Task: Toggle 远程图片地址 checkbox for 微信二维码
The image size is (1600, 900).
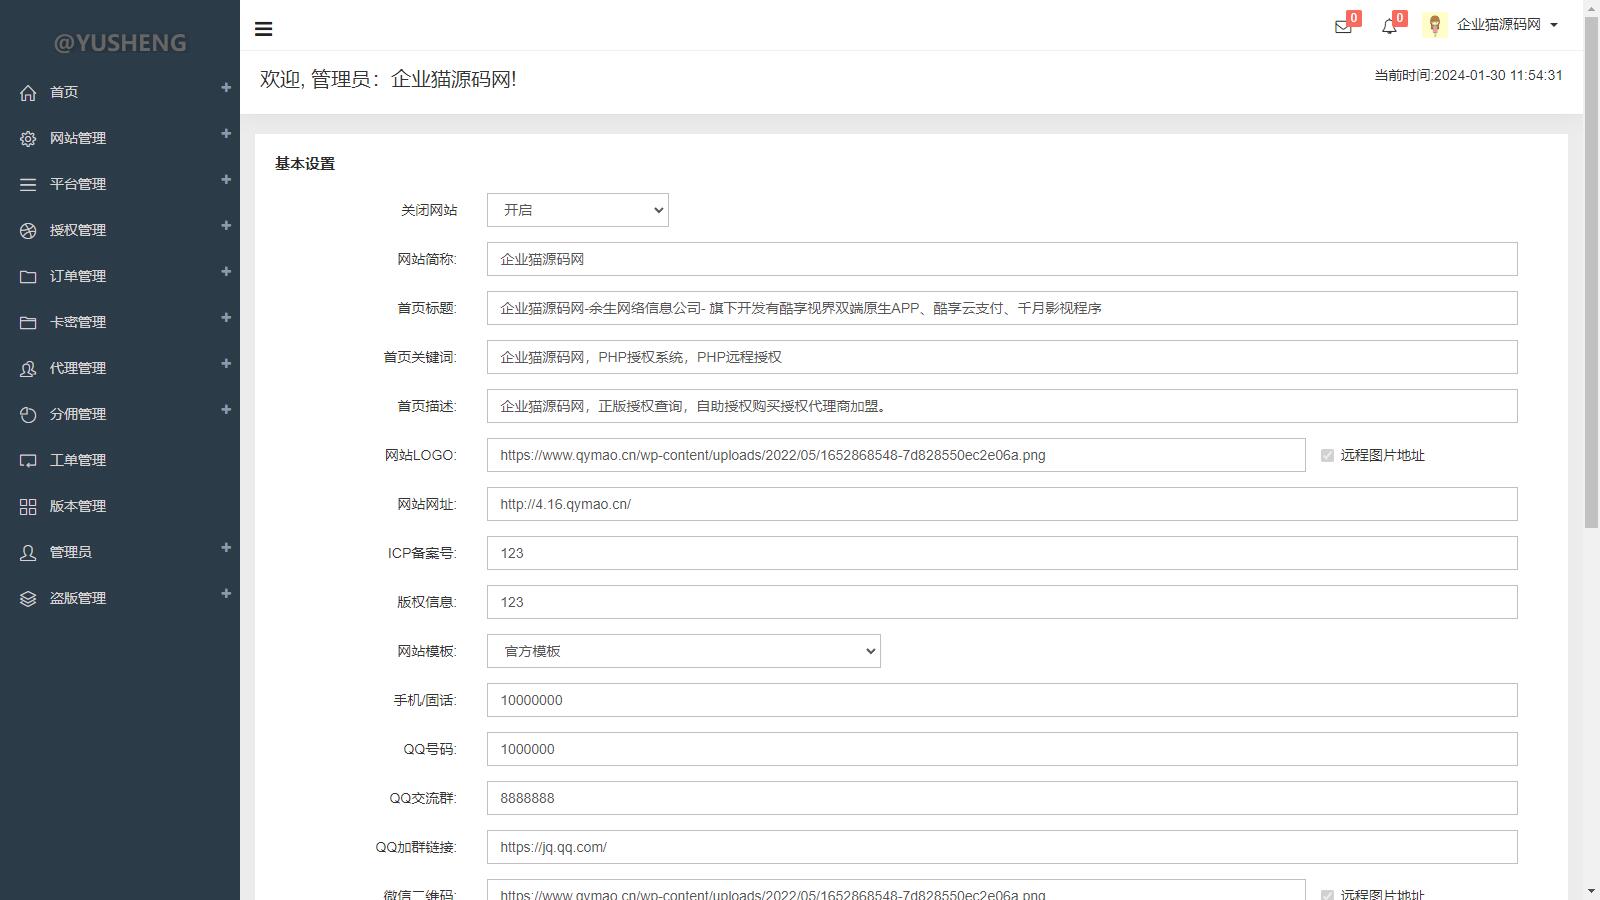Action: [x=1327, y=894]
